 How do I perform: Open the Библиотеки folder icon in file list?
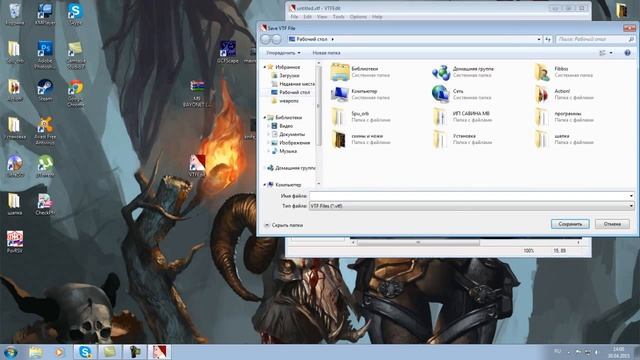340,72
